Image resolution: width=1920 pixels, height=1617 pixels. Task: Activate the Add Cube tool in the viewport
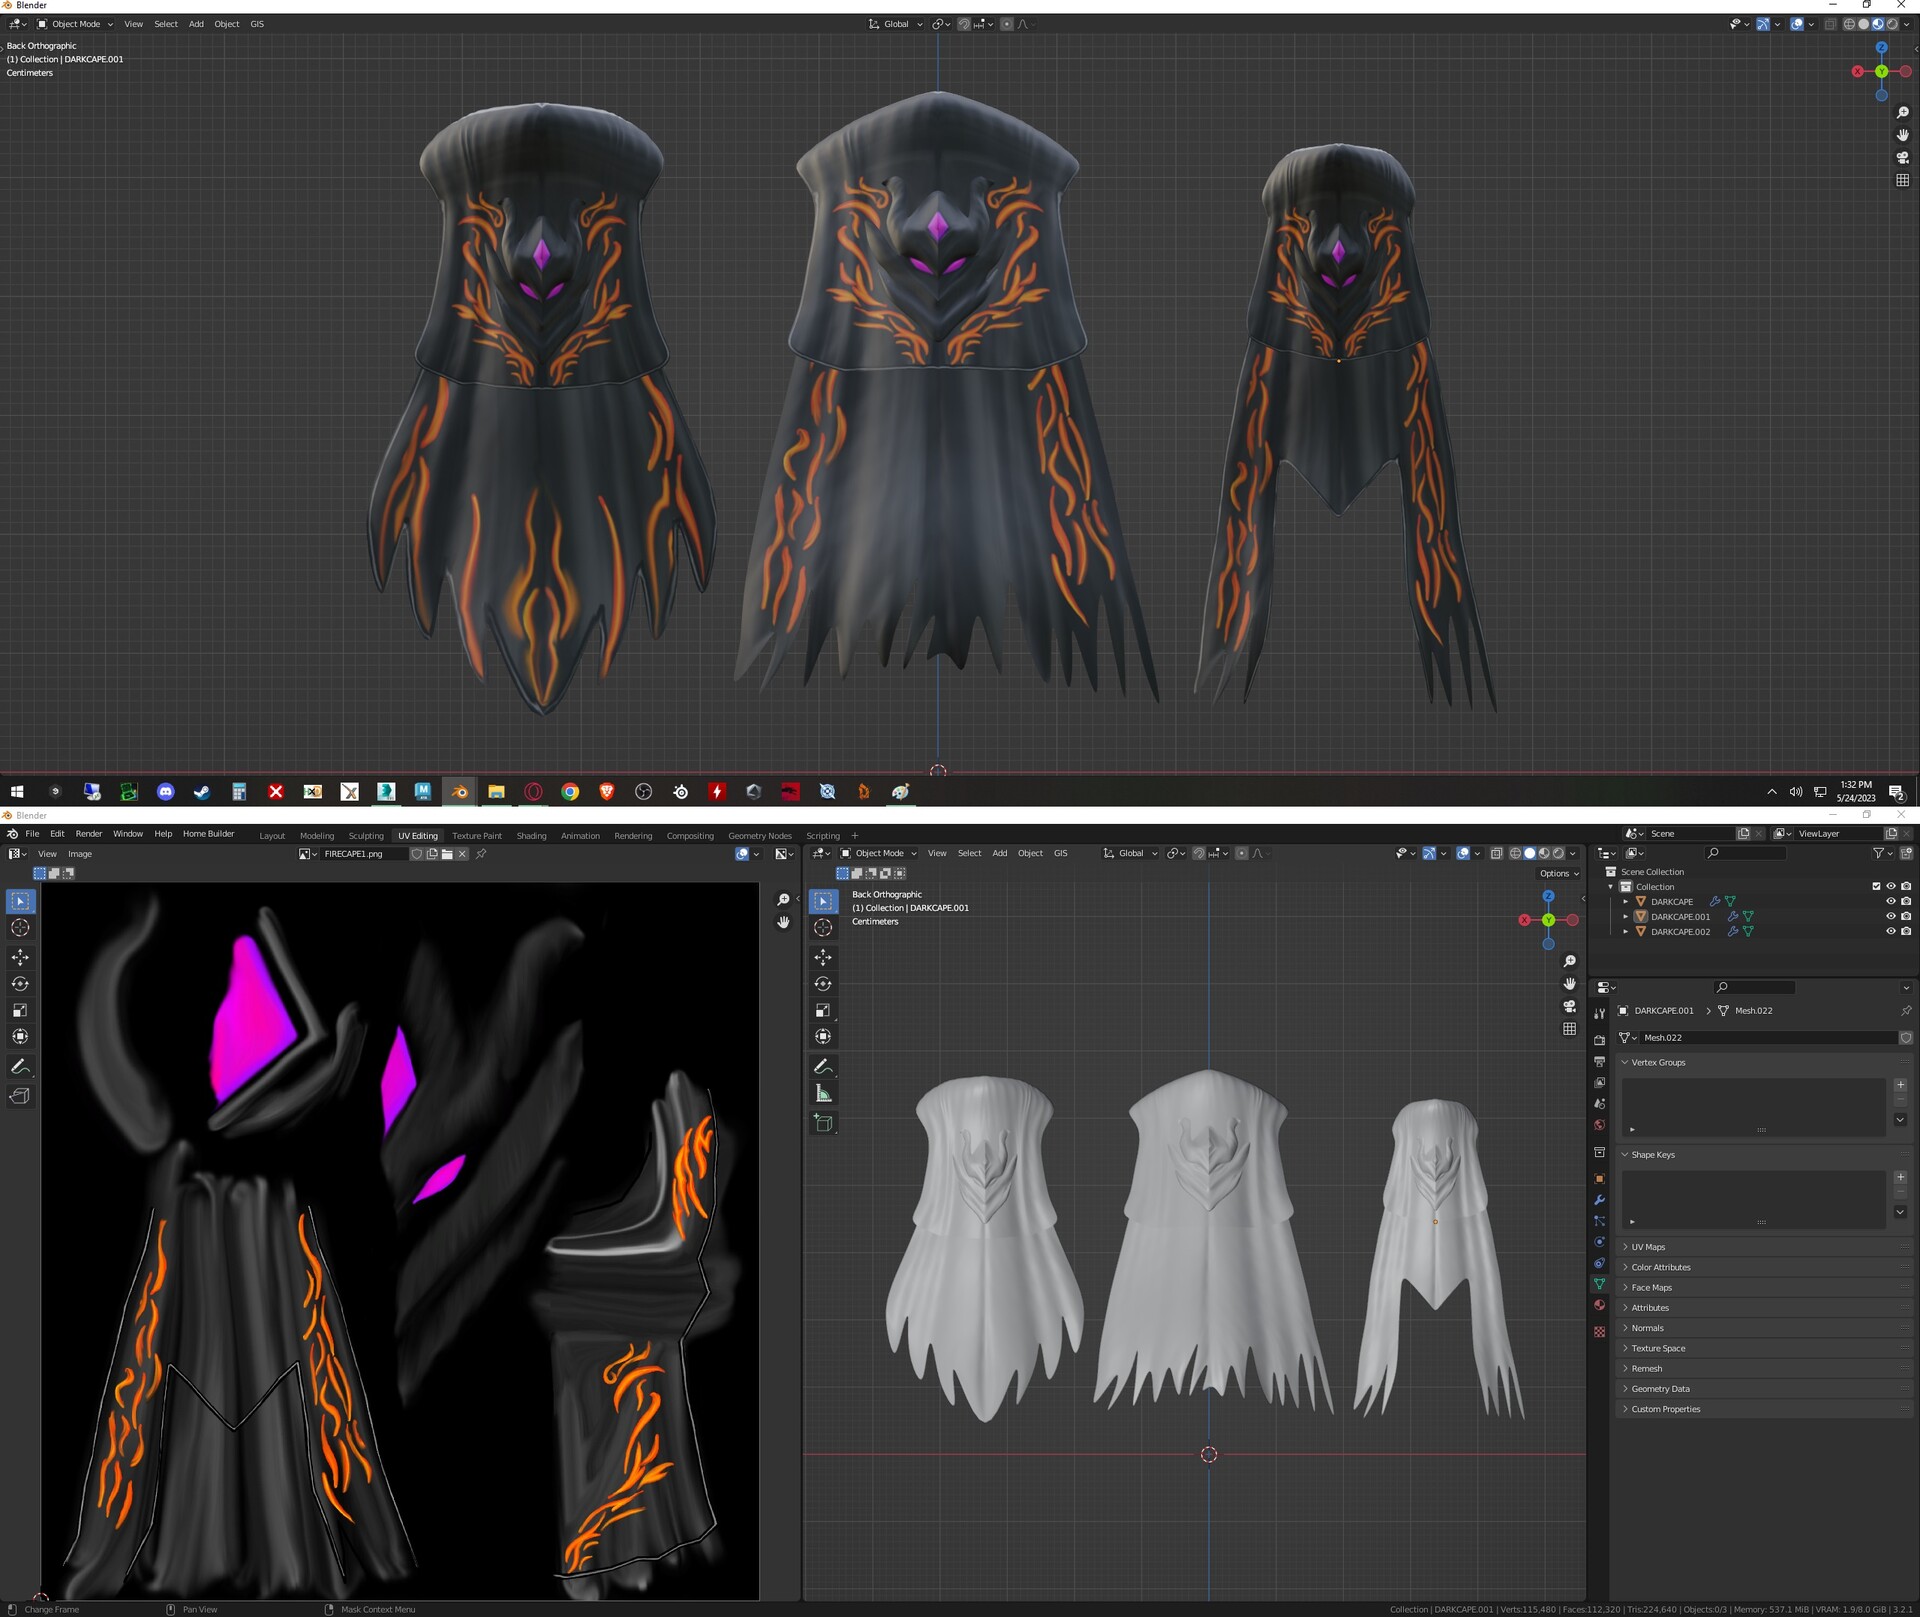tap(823, 1122)
